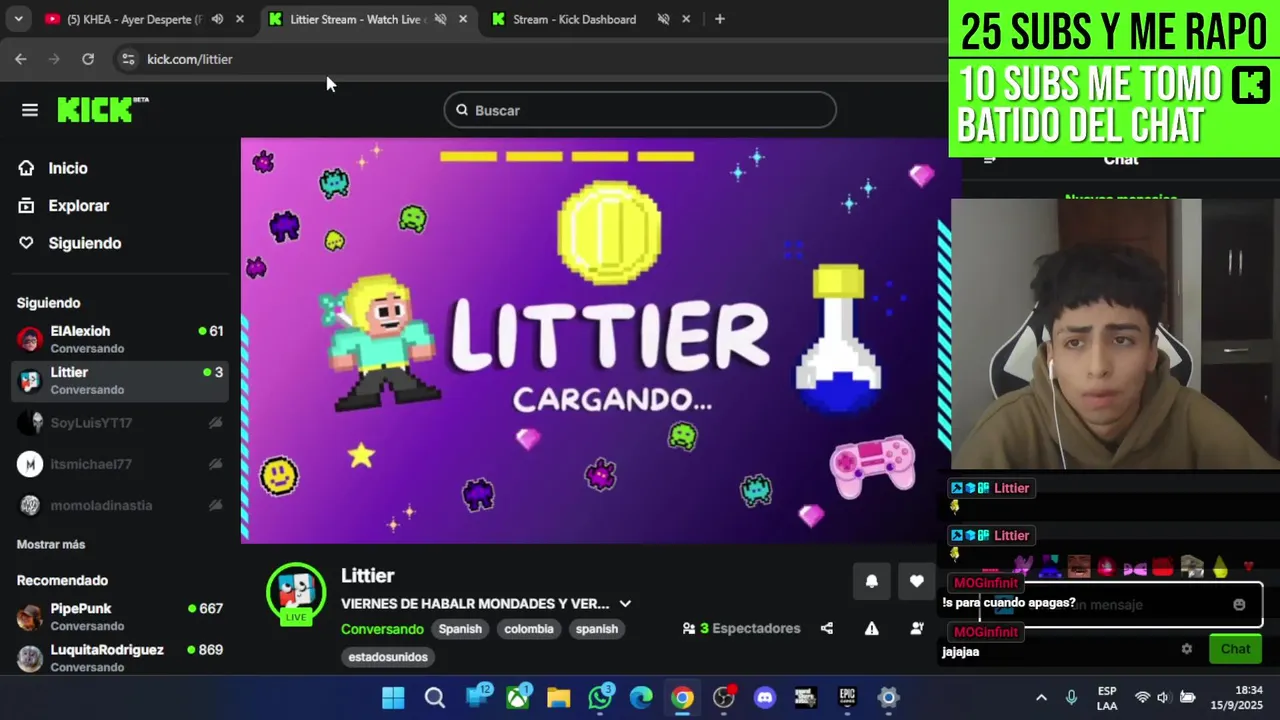
Task: Click the lowercase spanish tag
Action: coord(597,629)
